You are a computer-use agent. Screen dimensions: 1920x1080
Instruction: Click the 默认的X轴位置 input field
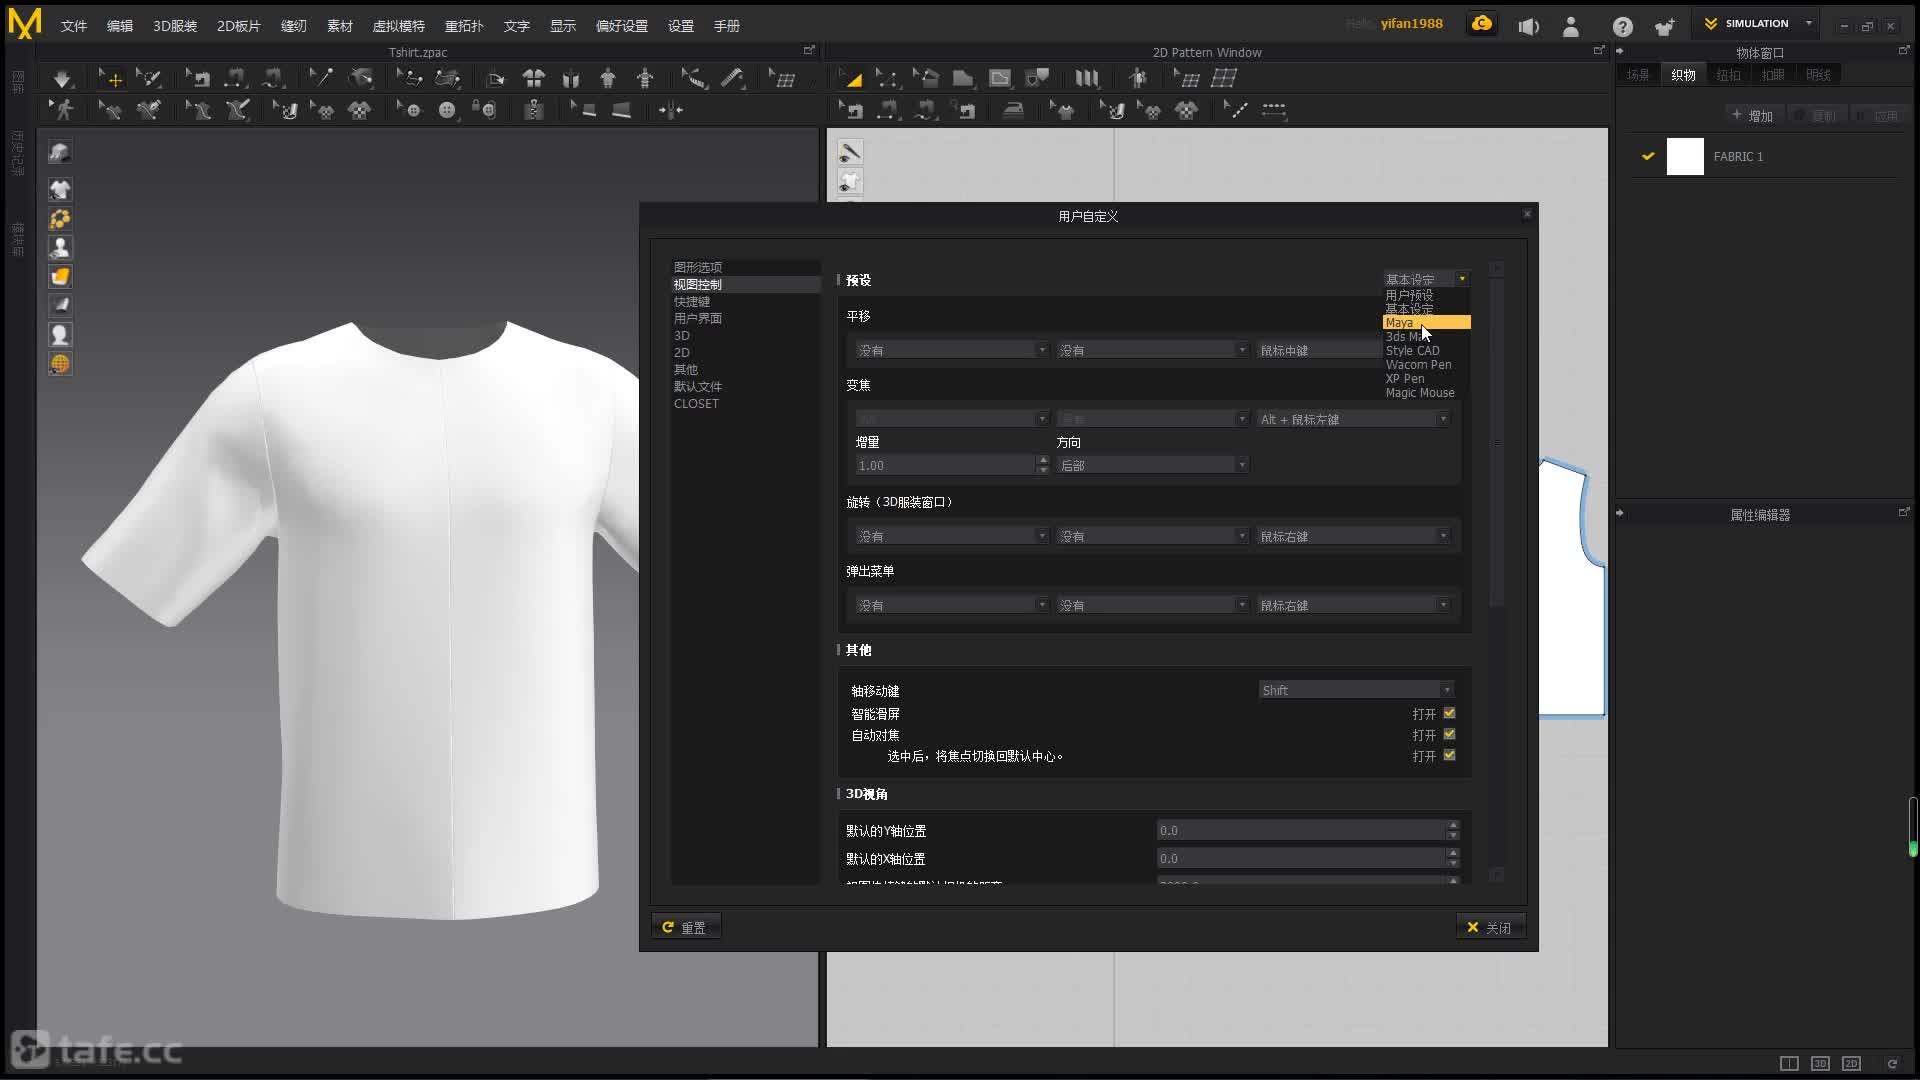click(1302, 858)
